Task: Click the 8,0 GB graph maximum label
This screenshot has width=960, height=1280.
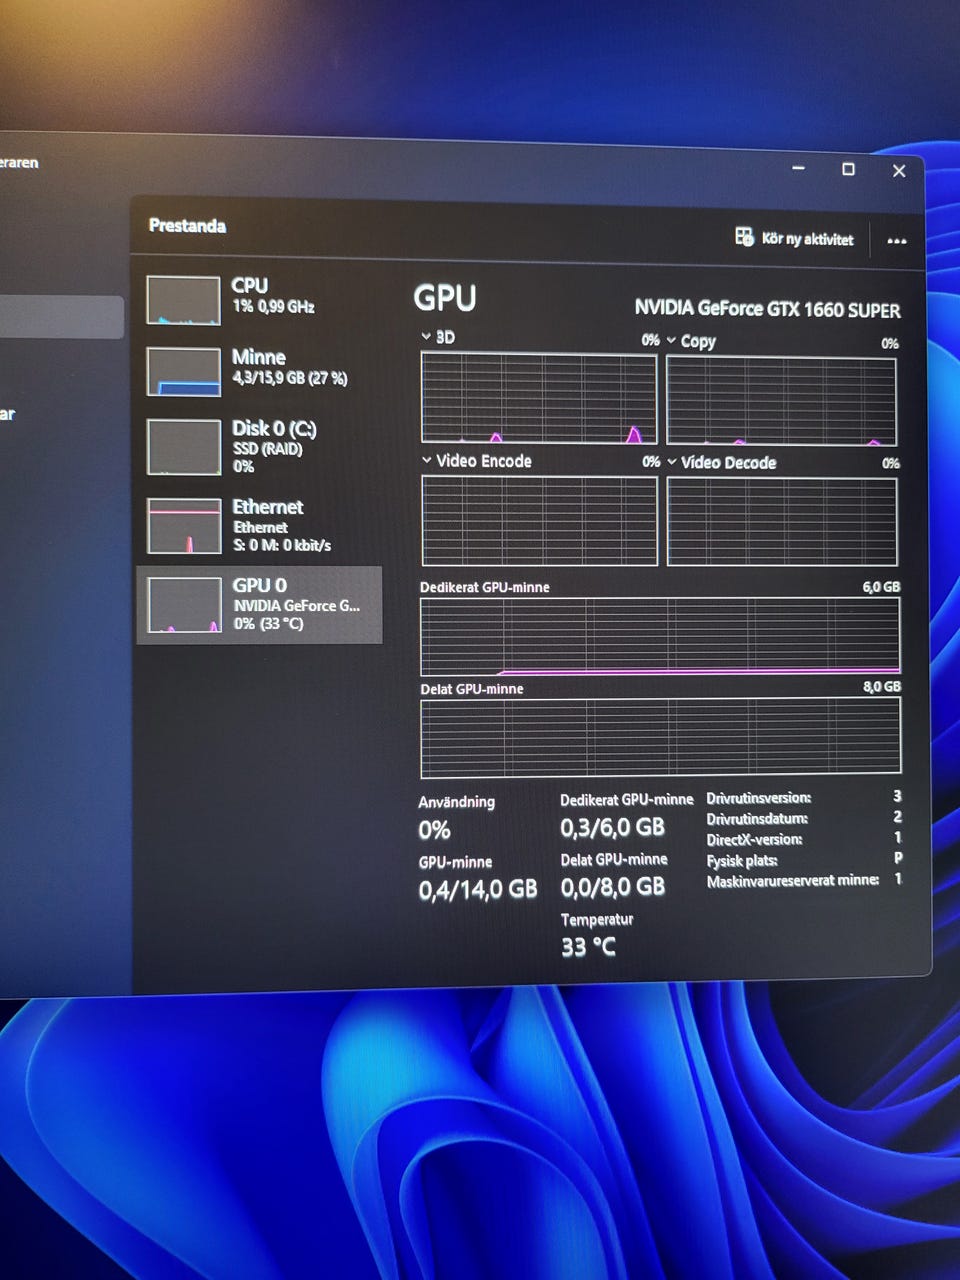Action: click(x=882, y=687)
